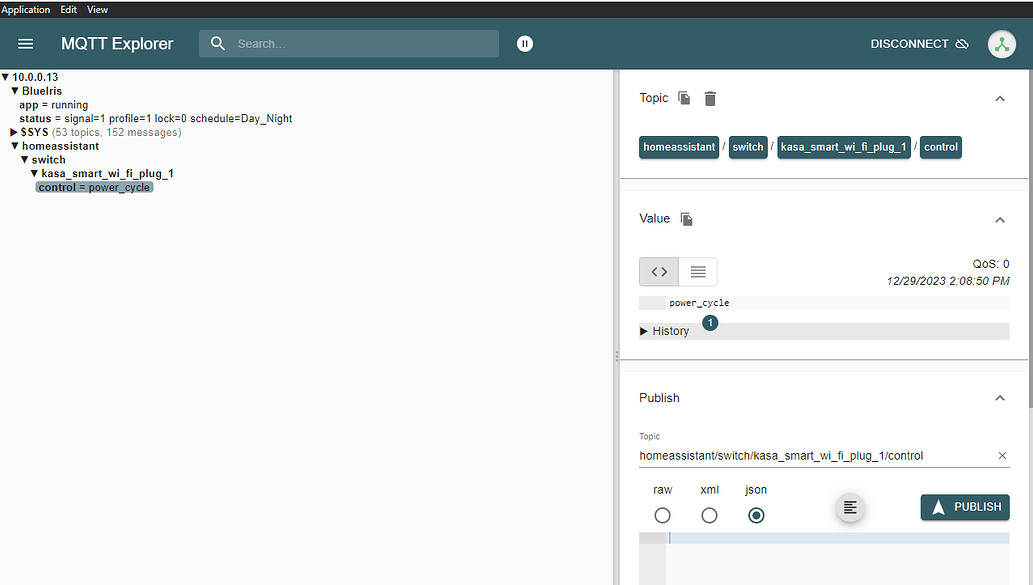Select the switch topic breadcrumb
The height and width of the screenshot is (585, 1033).
(x=748, y=147)
